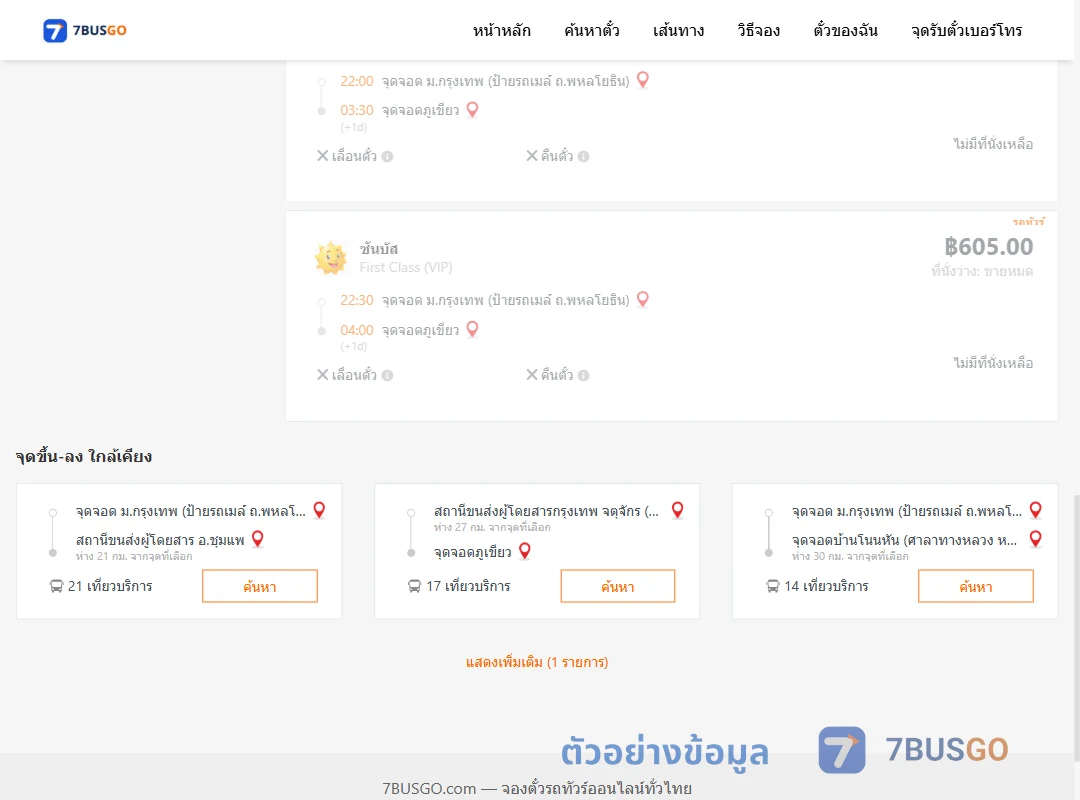The width and height of the screenshot is (1080, 800).
Task: Click bus icon beside 14 เที่ยวบริการ
Action: click(773, 586)
